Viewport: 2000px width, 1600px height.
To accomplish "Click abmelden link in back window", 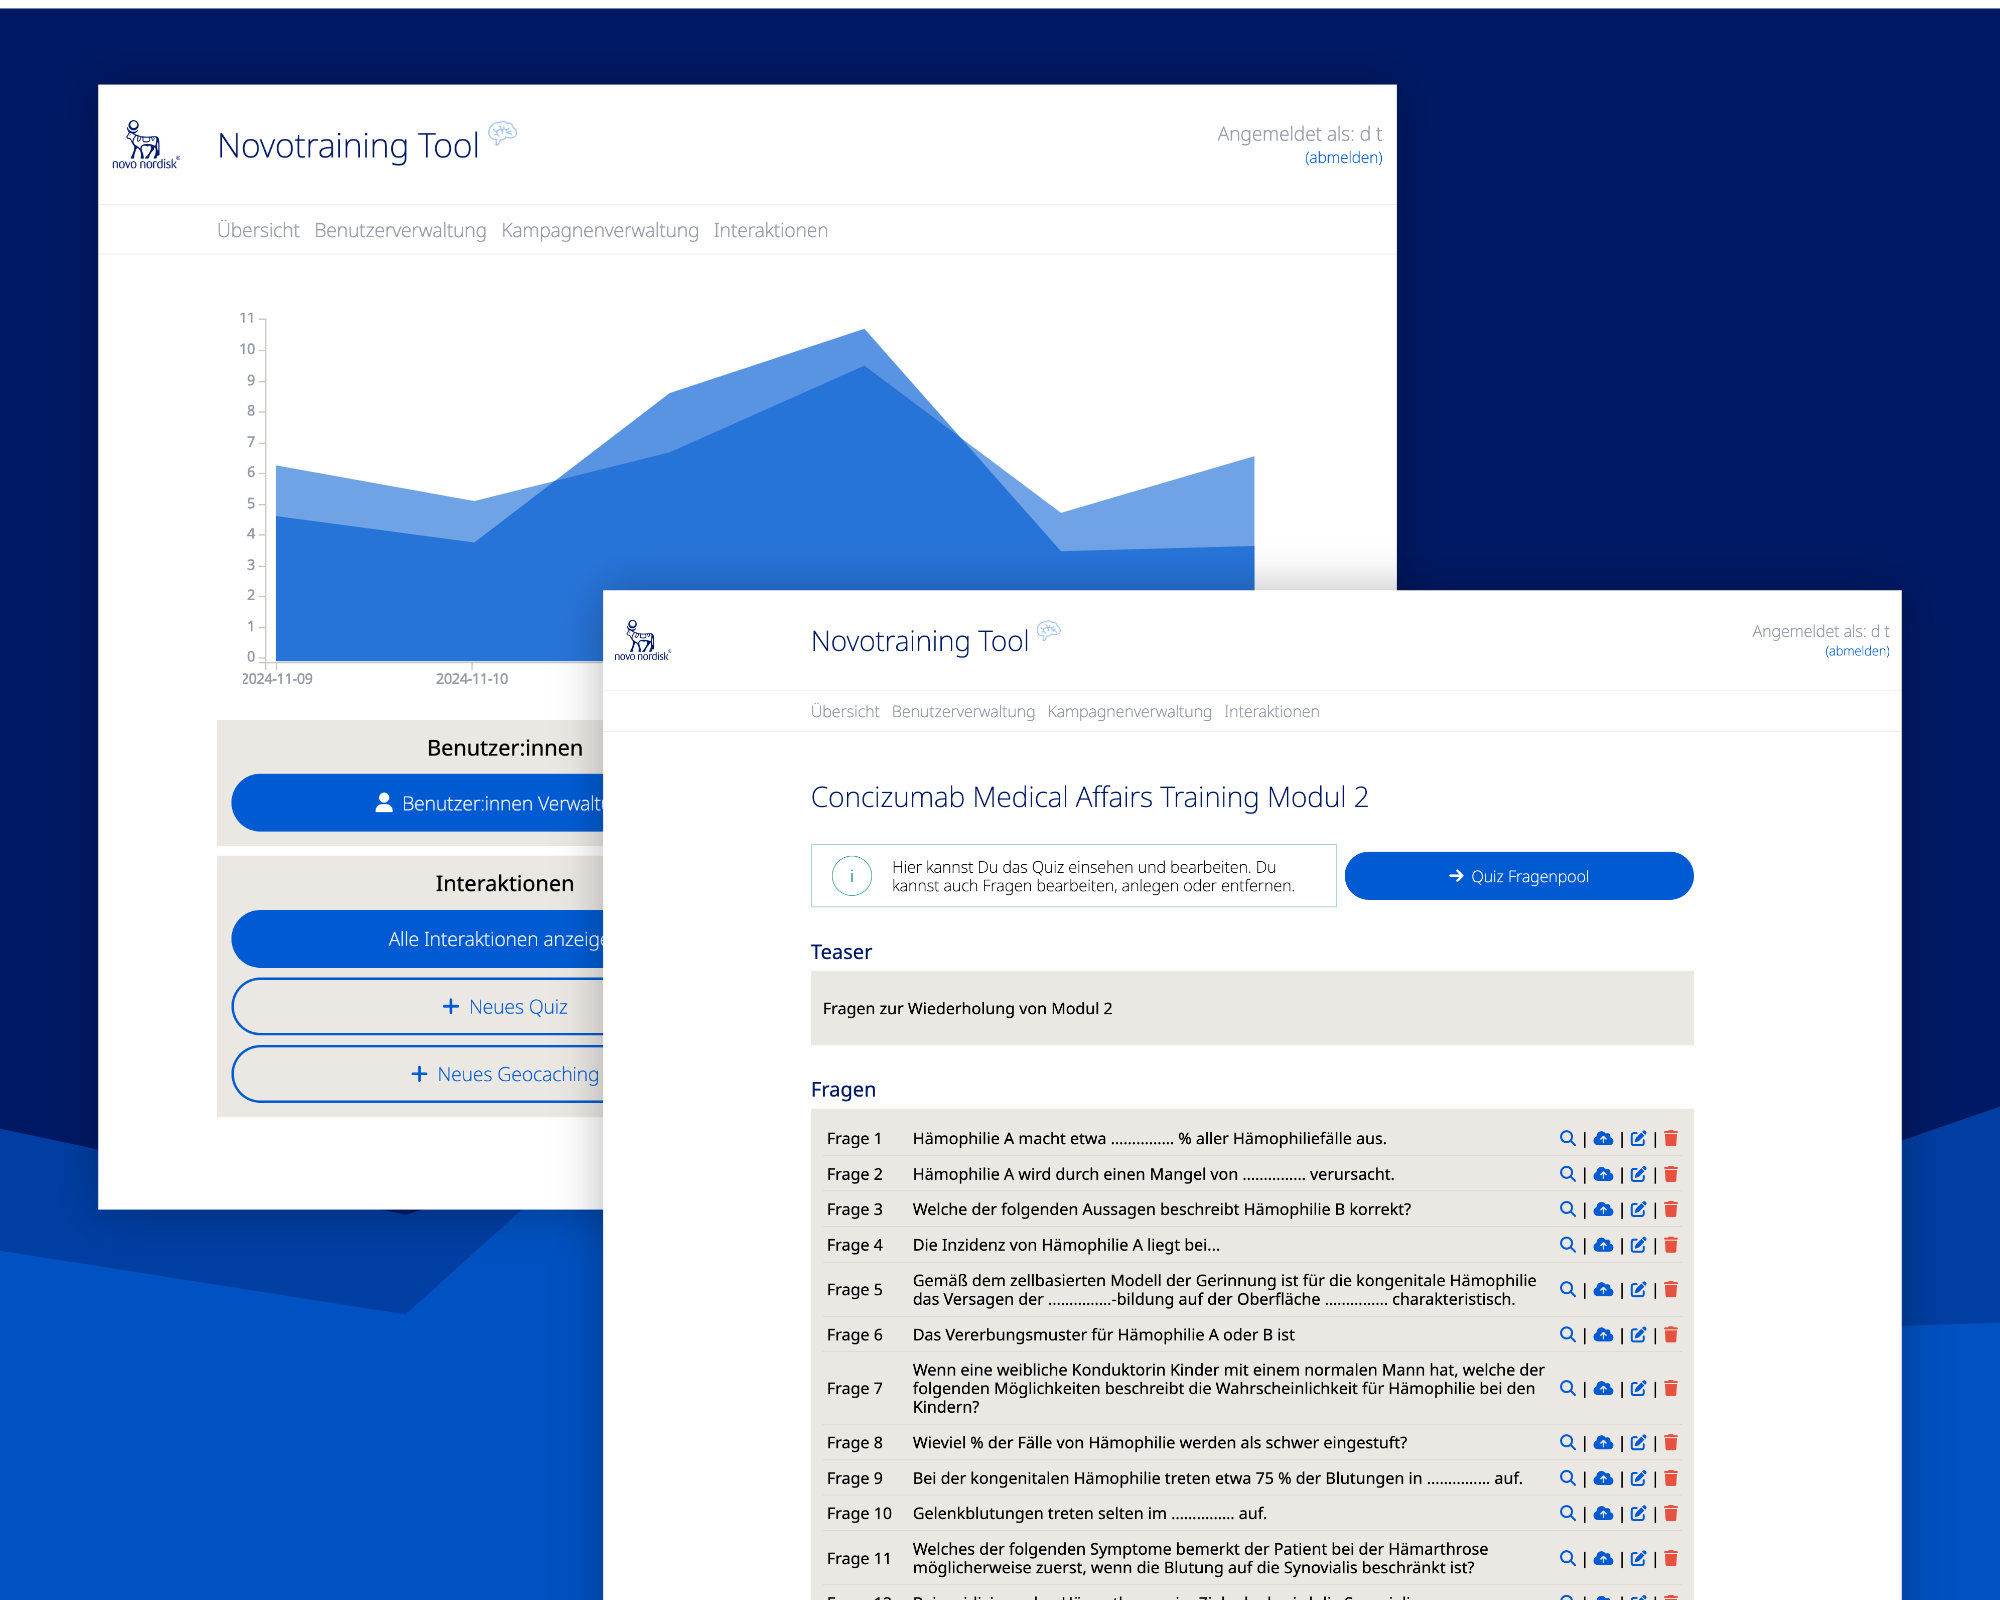I will pos(1343,158).
